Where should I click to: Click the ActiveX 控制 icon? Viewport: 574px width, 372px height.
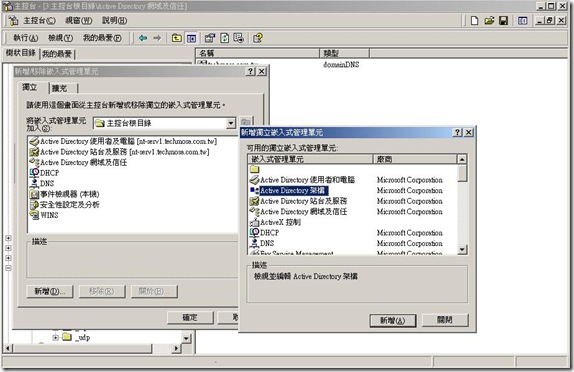(x=254, y=222)
